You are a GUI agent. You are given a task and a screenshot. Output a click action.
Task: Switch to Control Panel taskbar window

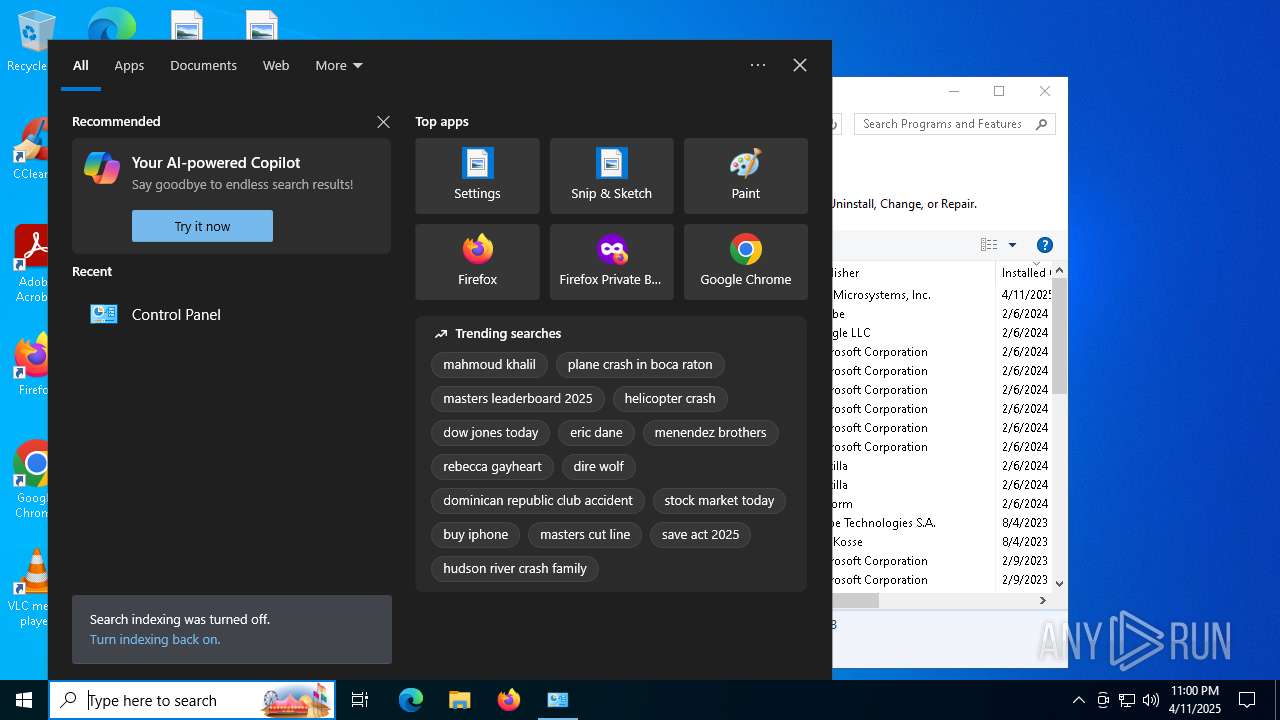coord(557,700)
